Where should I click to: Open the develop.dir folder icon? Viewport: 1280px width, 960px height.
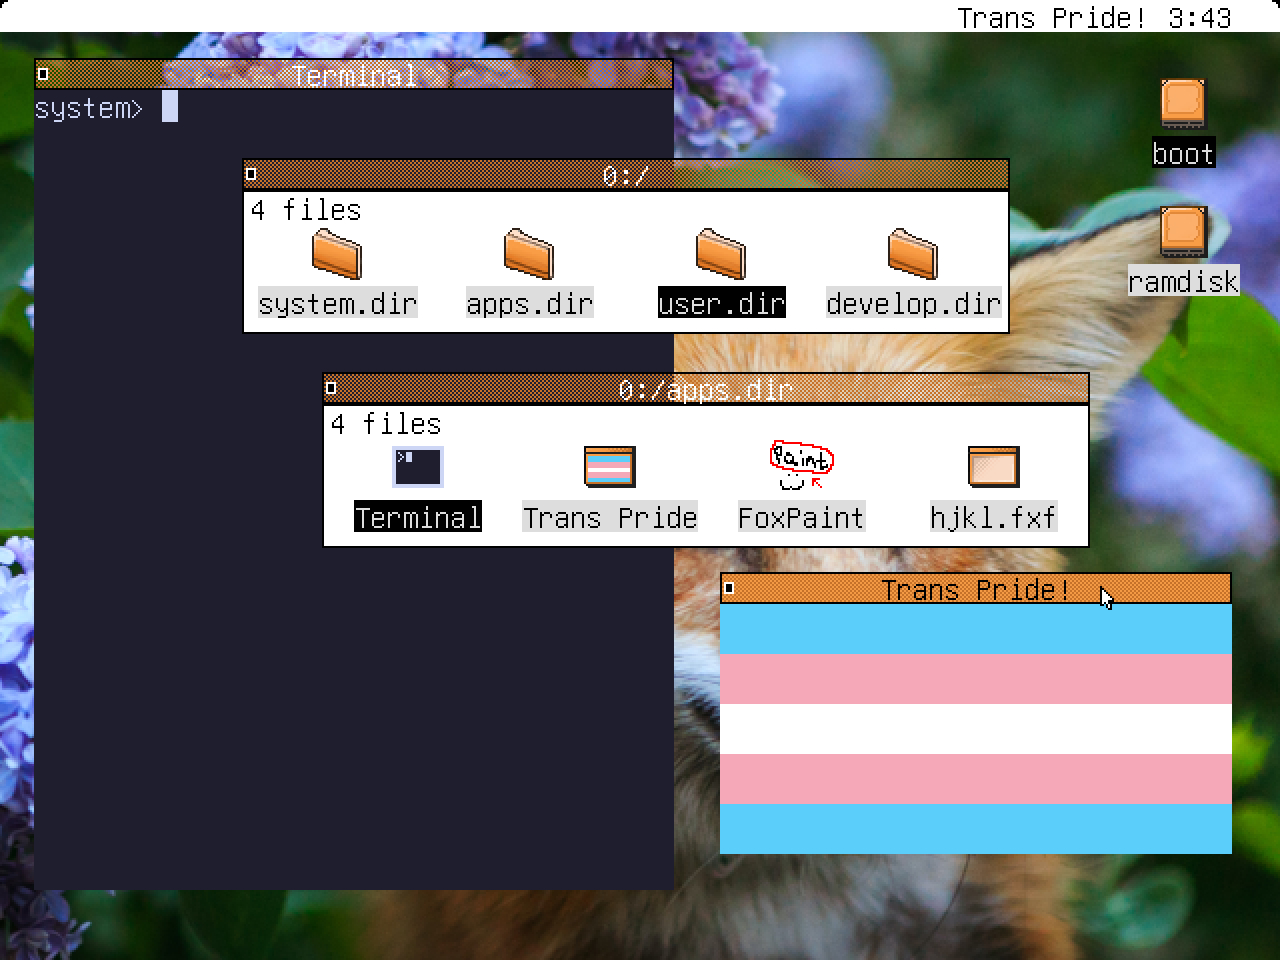(x=913, y=254)
